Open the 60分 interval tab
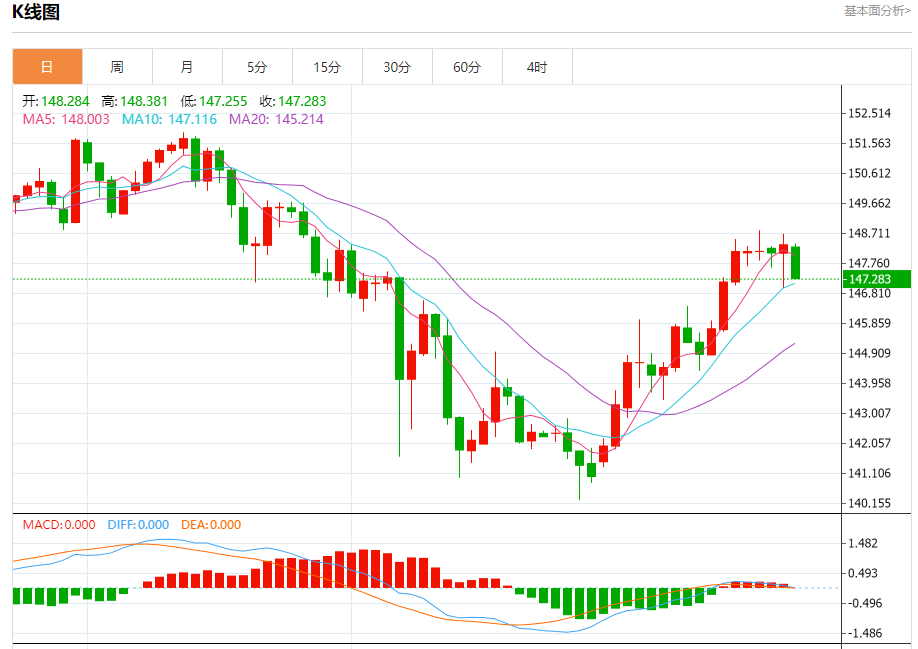The height and width of the screenshot is (649, 918). pyautogui.click(x=467, y=67)
